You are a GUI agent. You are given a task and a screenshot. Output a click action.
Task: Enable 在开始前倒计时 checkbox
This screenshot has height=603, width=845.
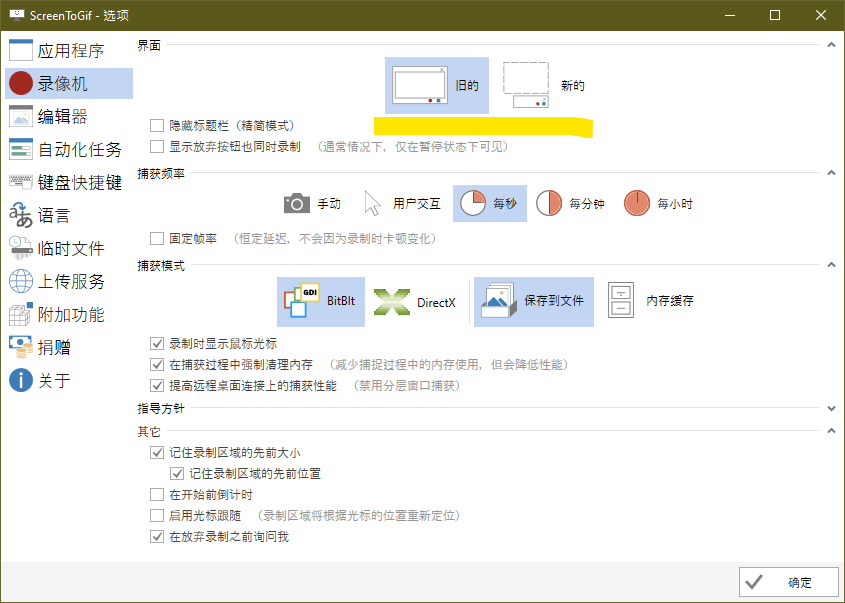[157, 494]
